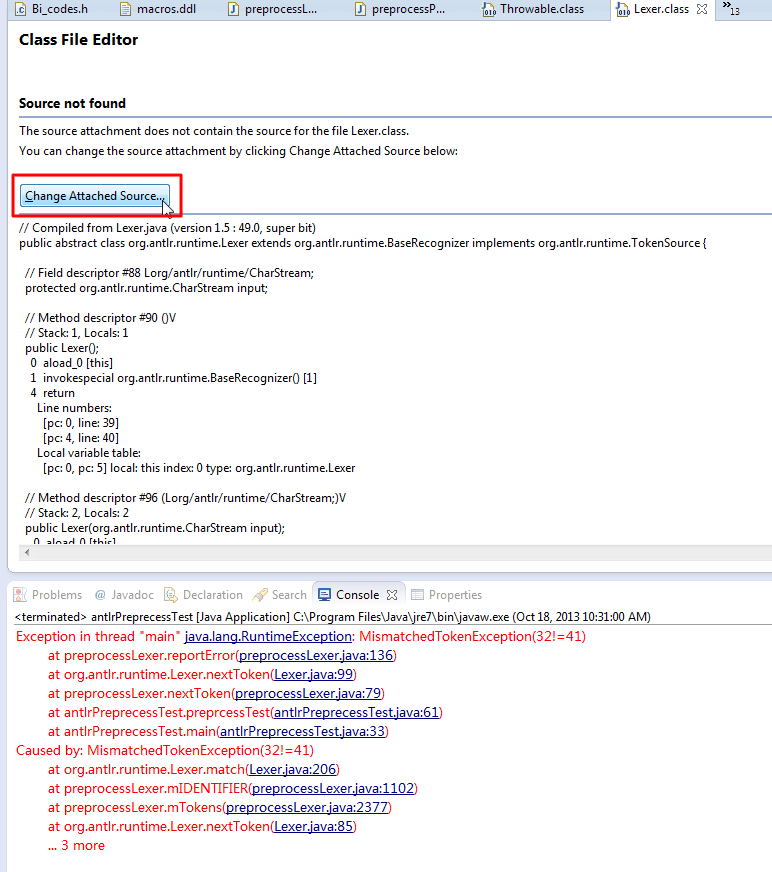Open Lexer.java:99 stack trace link

point(314,674)
